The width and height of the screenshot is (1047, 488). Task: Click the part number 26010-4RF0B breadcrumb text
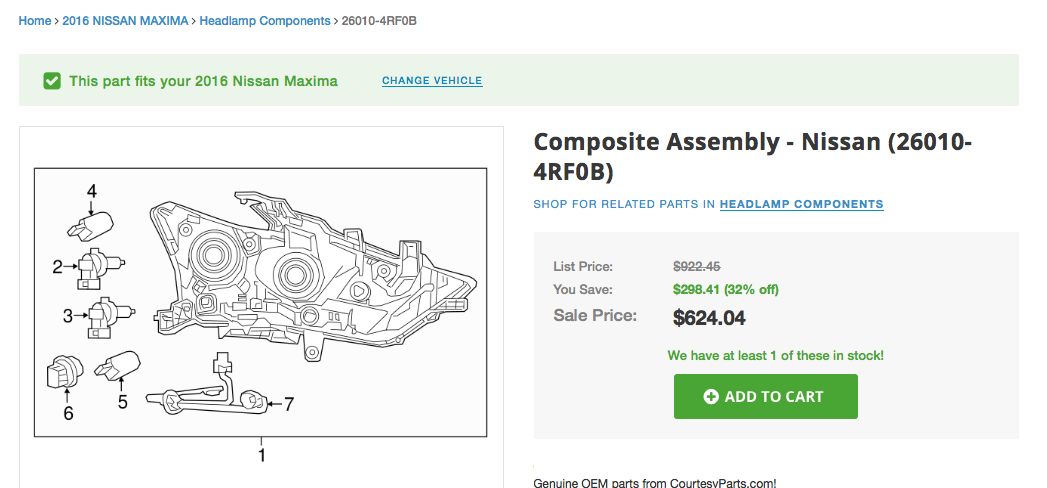pyautogui.click(x=379, y=20)
